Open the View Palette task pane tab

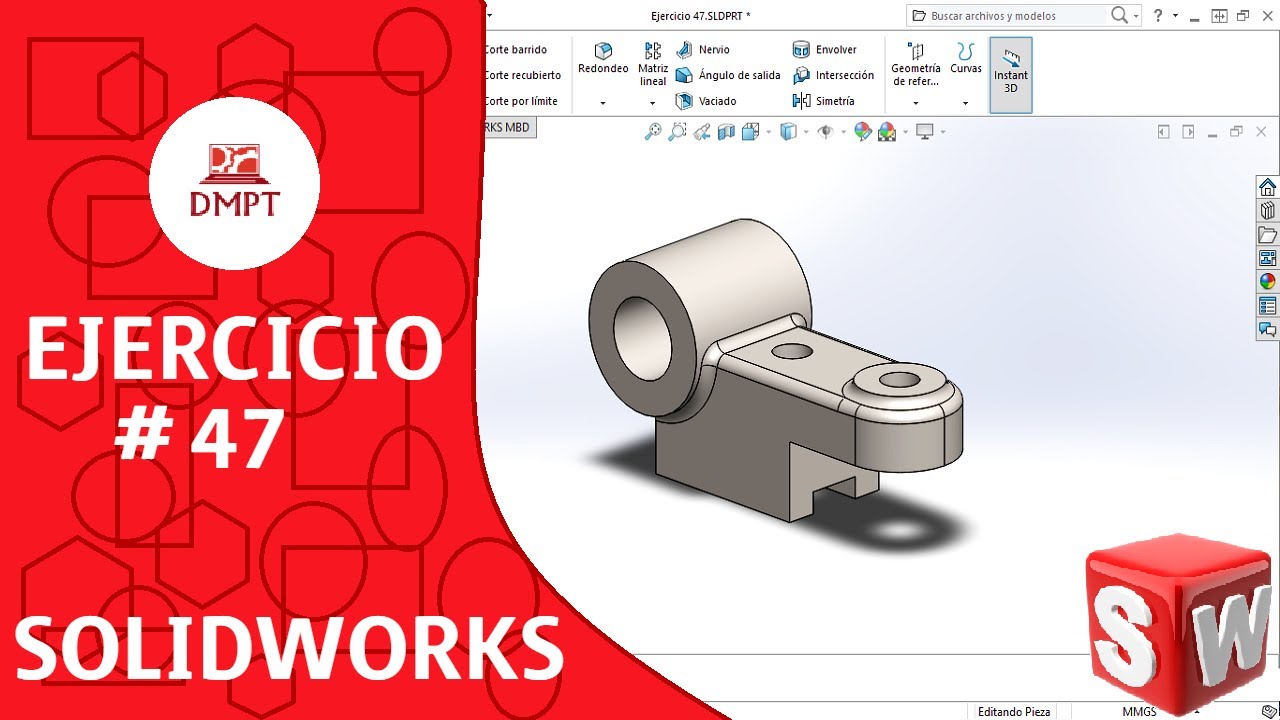pos(1268,258)
